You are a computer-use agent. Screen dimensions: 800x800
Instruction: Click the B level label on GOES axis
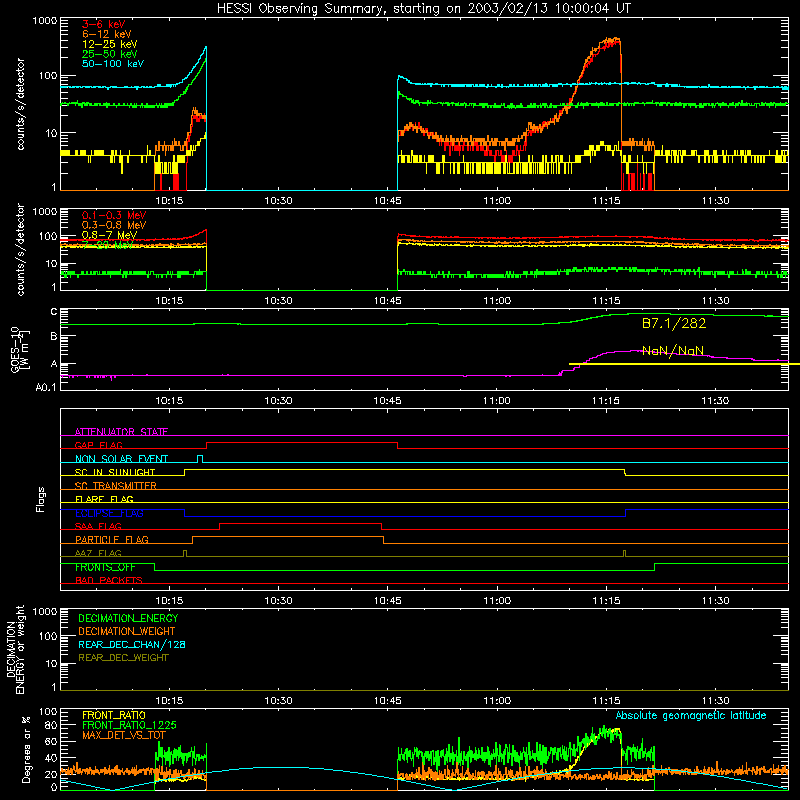point(54,336)
